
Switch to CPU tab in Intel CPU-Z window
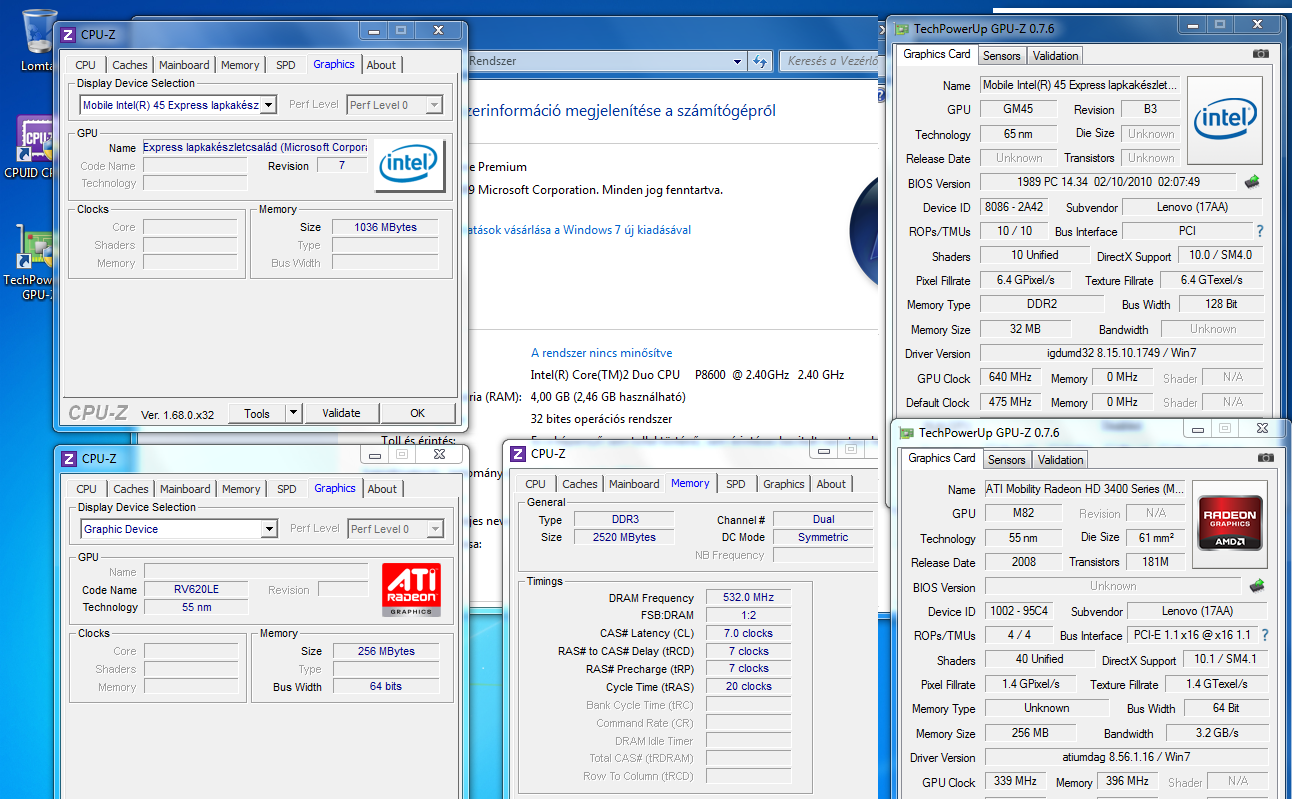(x=86, y=65)
